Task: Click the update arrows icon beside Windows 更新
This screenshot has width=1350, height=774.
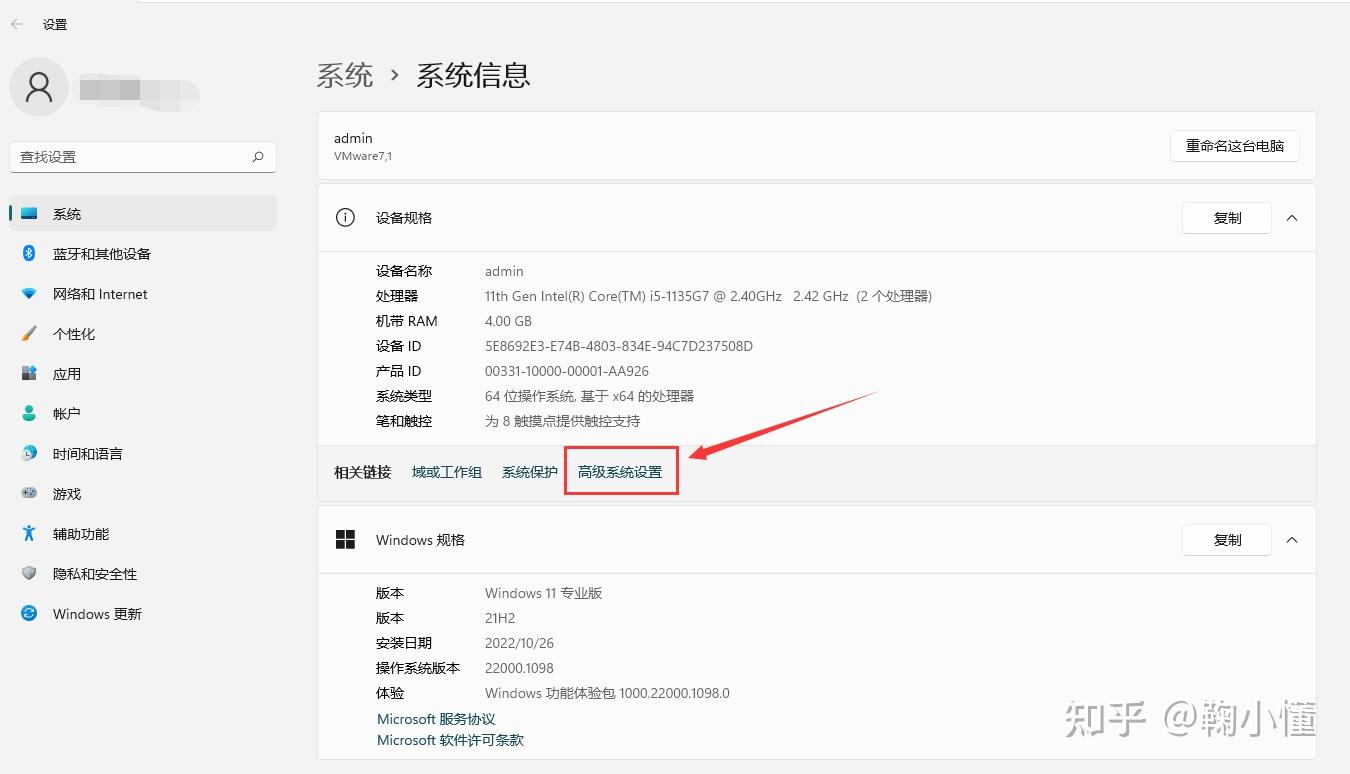Action: (x=29, y=614)
